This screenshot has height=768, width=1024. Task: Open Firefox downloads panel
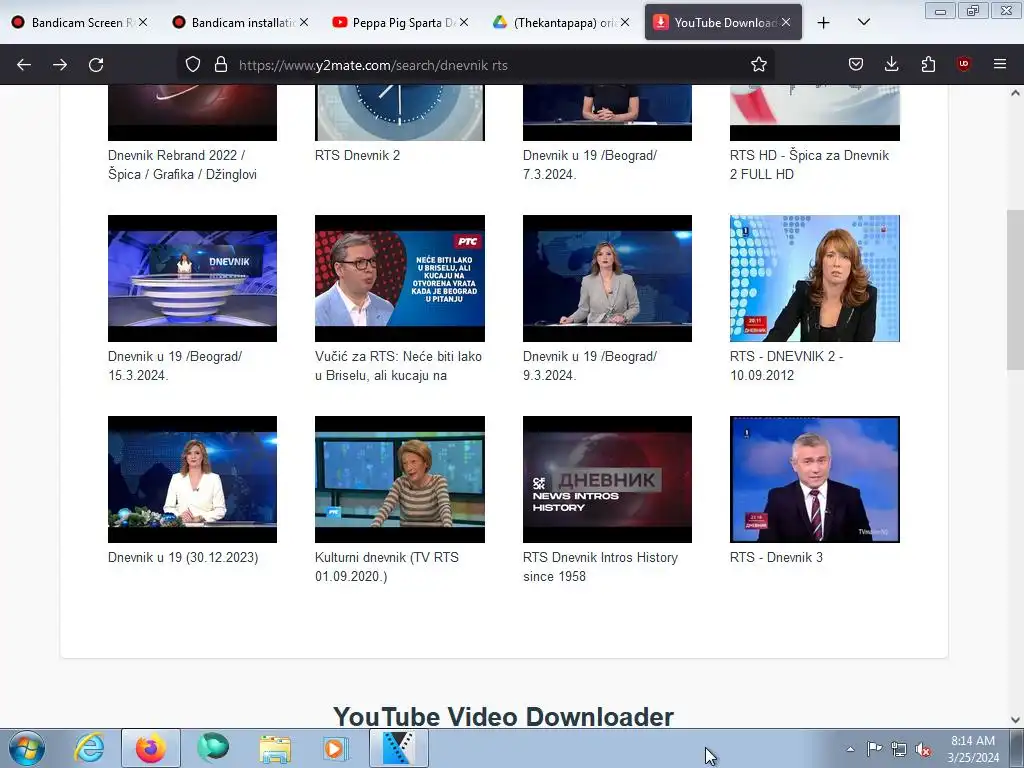(891, 65)
